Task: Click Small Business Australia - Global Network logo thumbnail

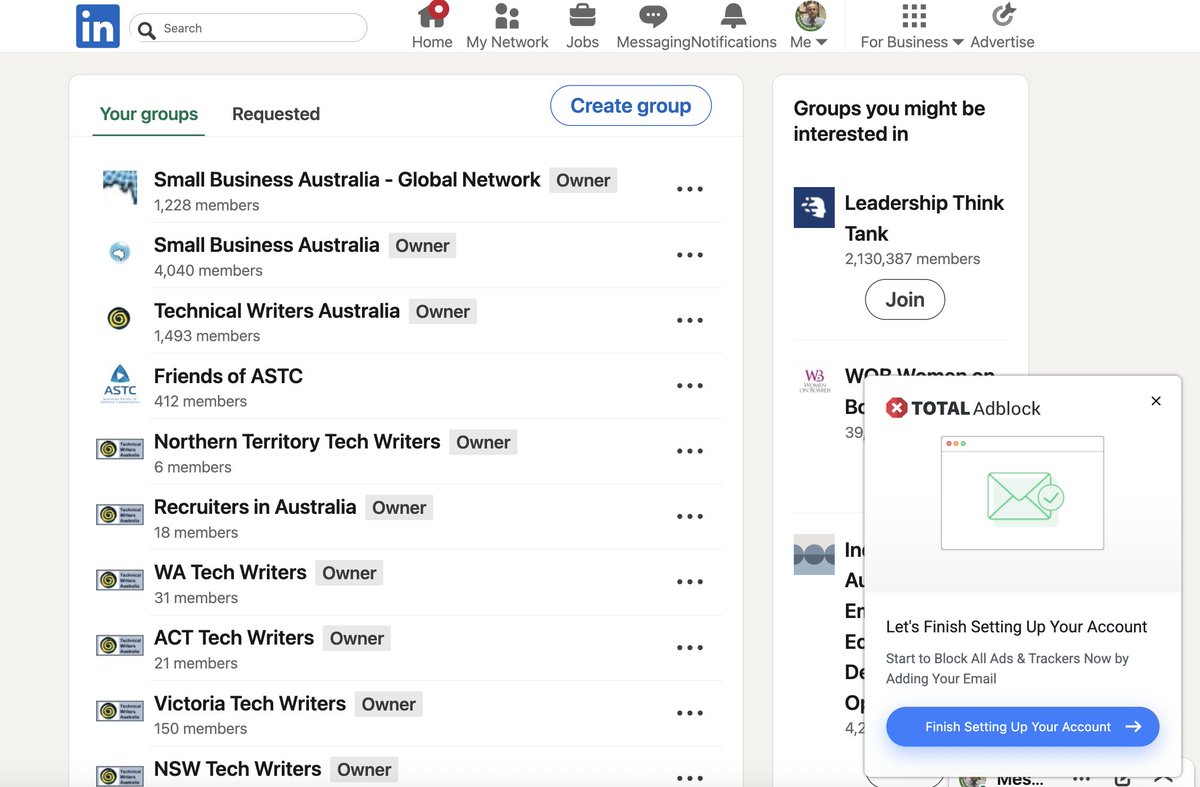Action: click(120, 188)
